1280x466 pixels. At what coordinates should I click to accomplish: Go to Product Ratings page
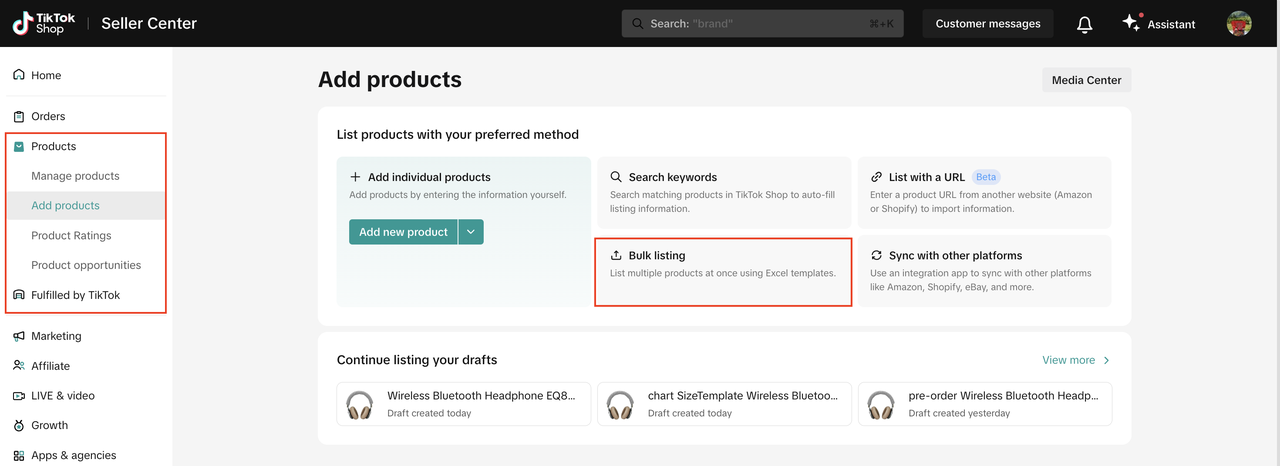[71, 236]
